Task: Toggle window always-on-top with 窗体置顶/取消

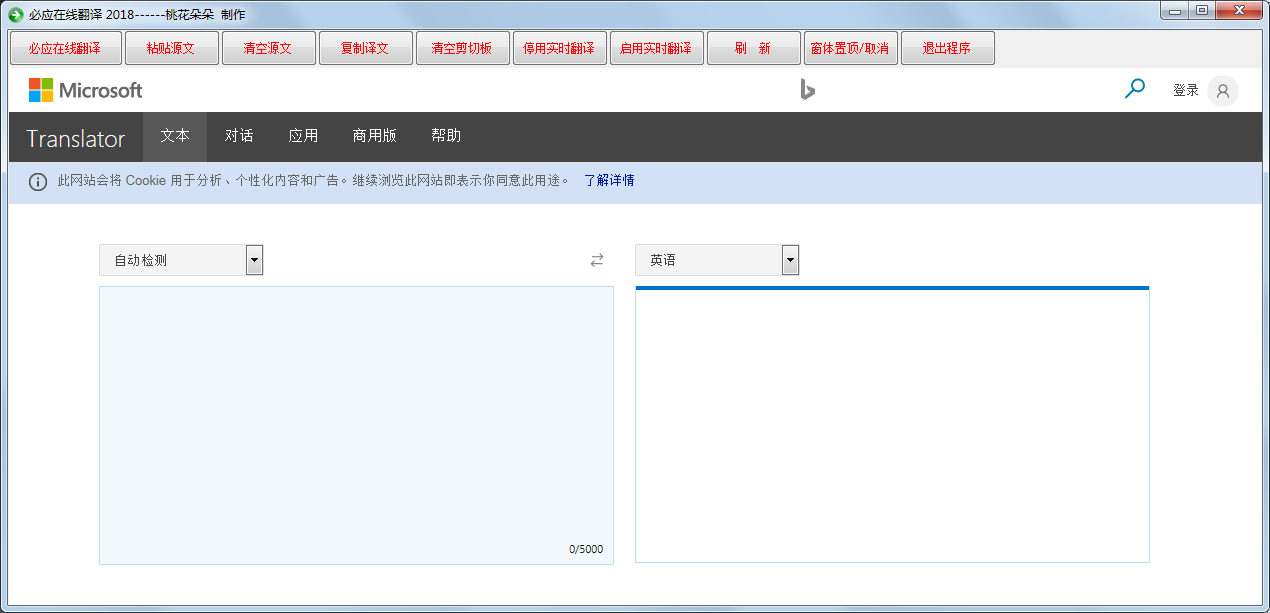Action: point(850,47)
